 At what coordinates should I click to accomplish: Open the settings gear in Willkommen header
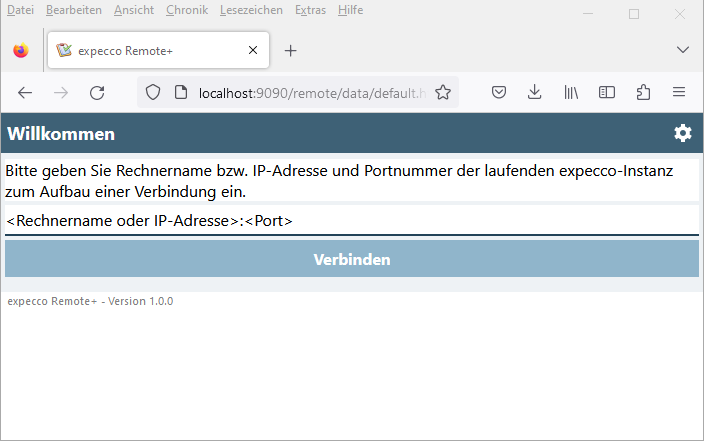click(683, 134)
